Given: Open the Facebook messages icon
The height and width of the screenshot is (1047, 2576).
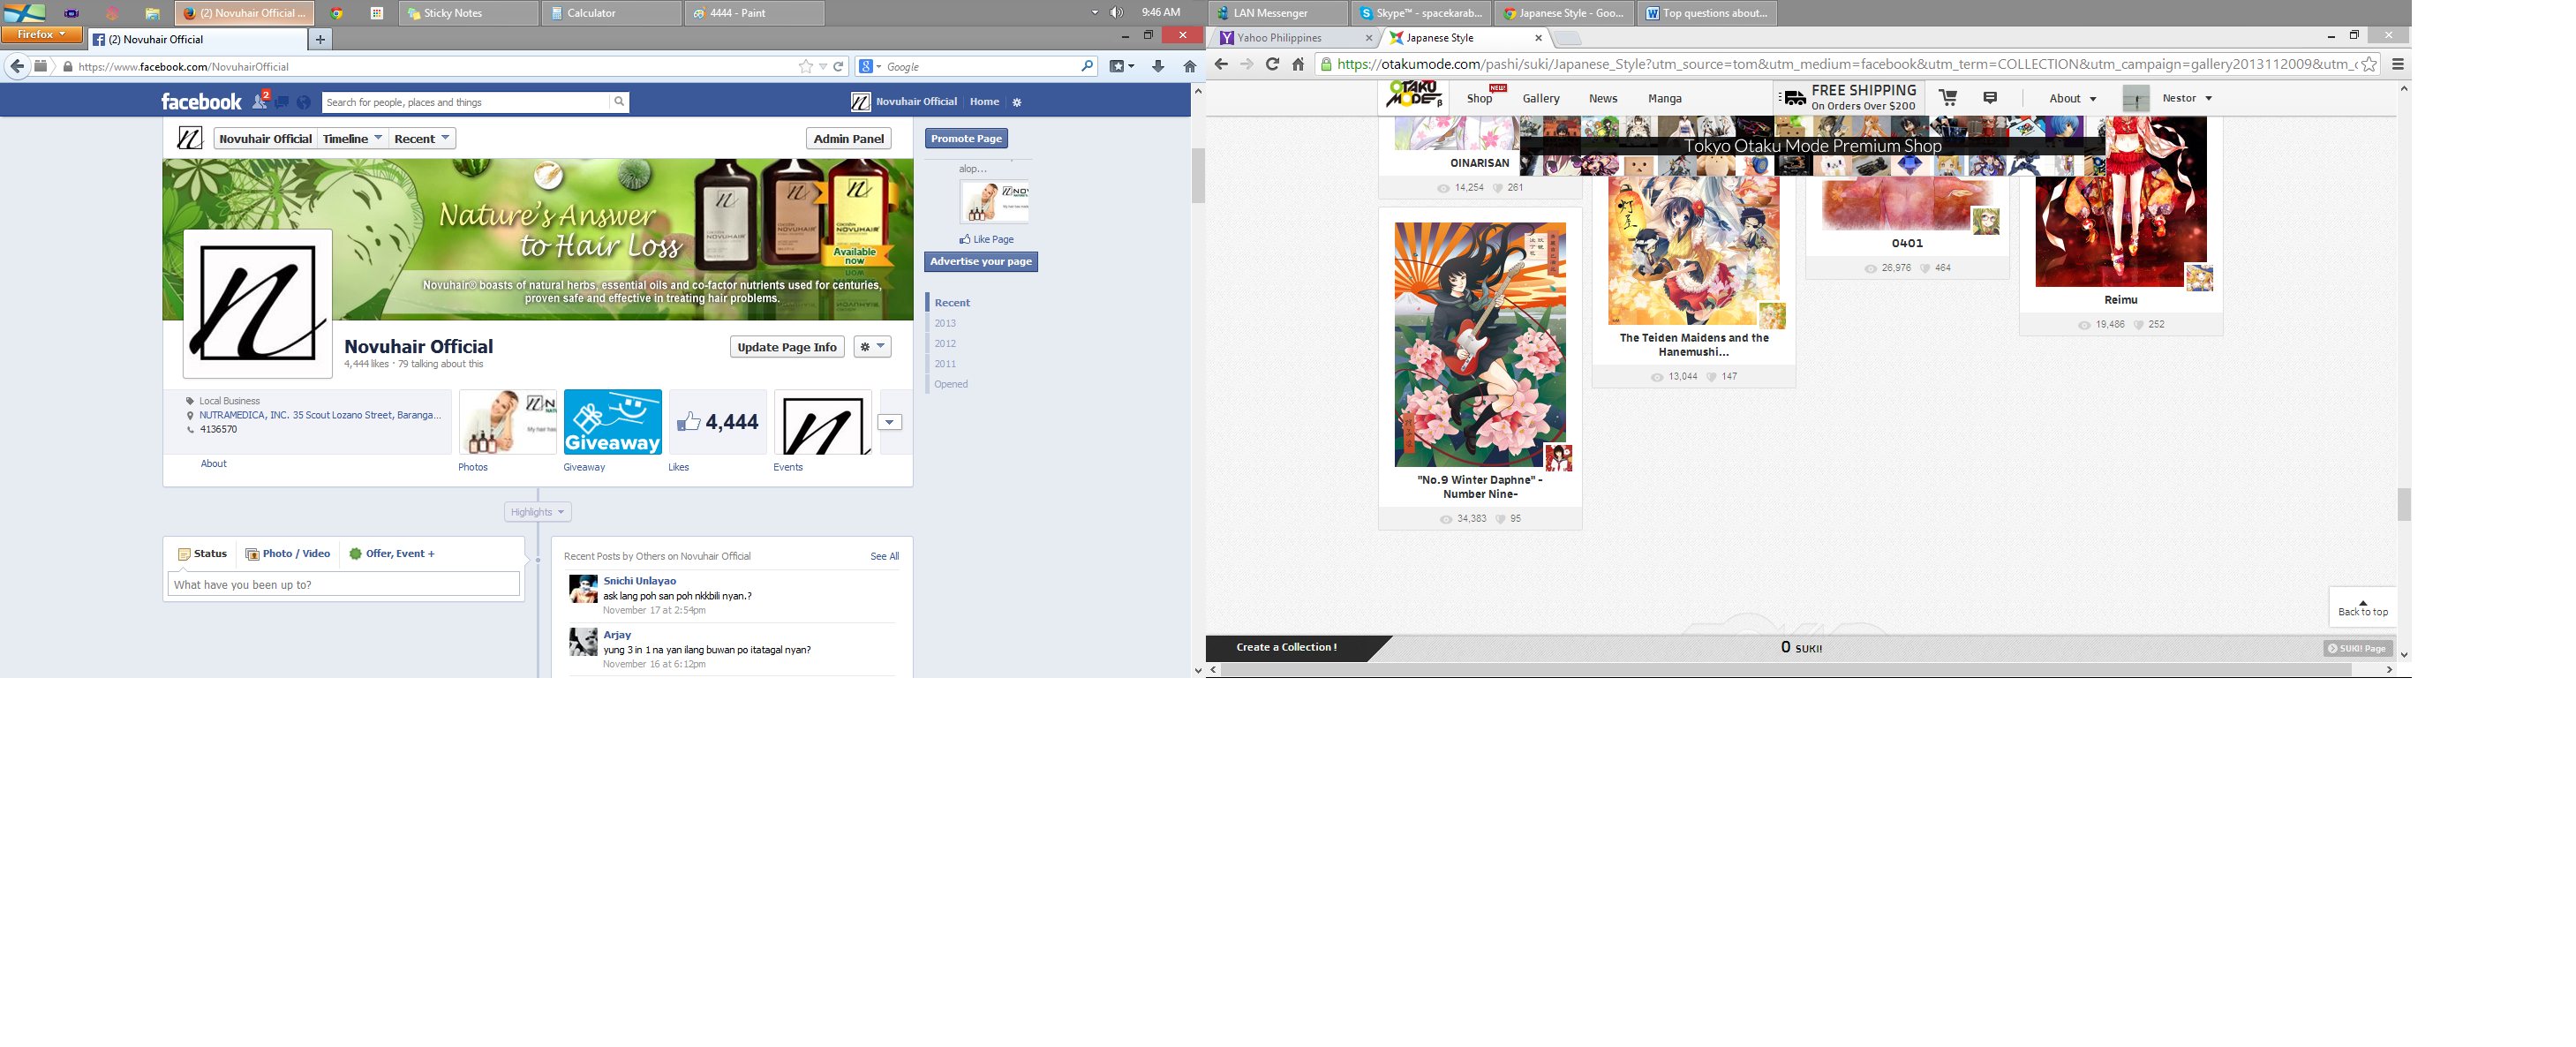Looking at the screenshot, I should tap(282, 101).
